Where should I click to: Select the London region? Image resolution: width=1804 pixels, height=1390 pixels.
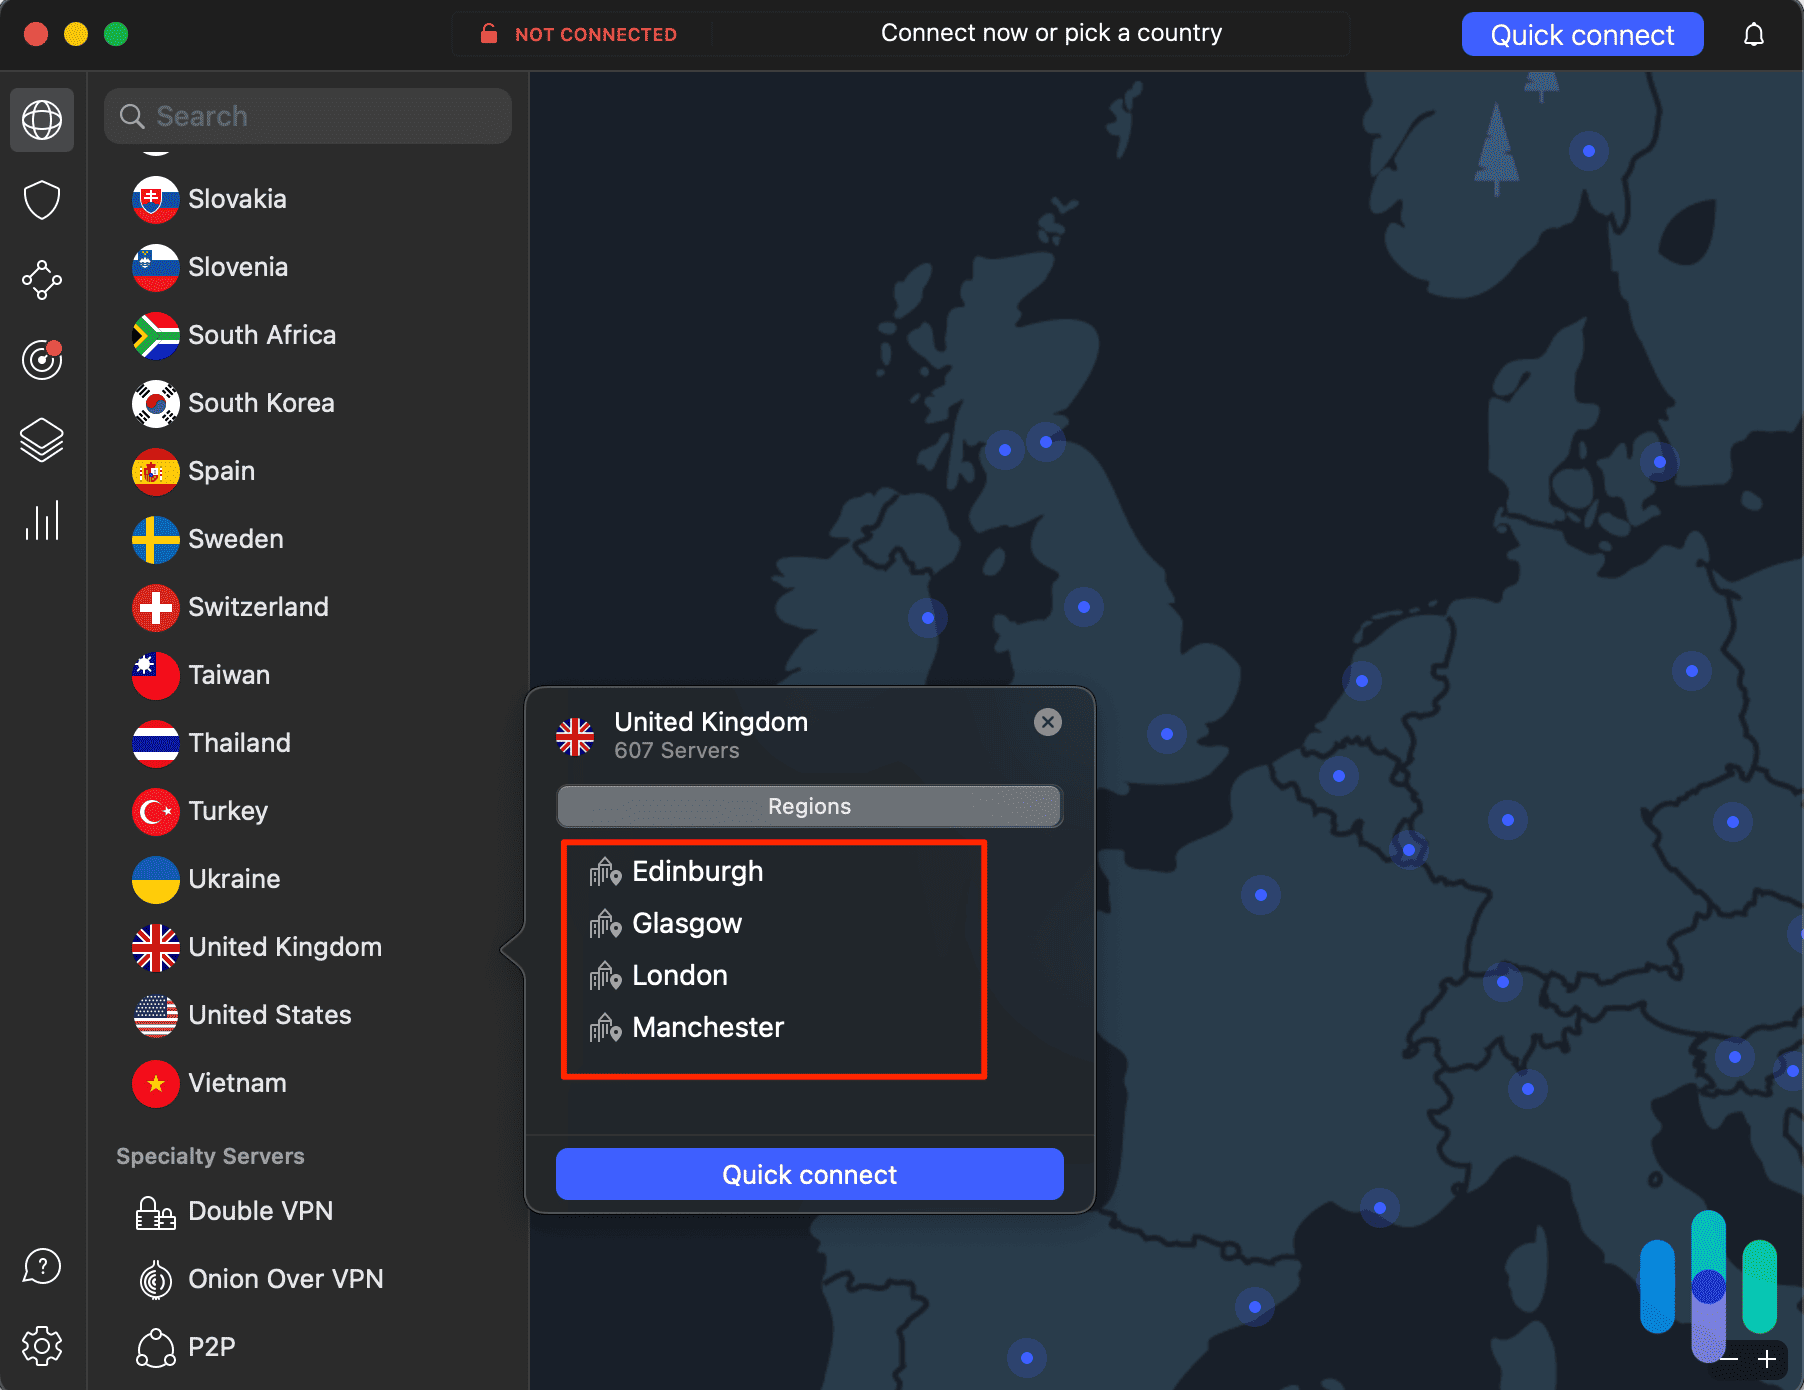coord(679,975)
